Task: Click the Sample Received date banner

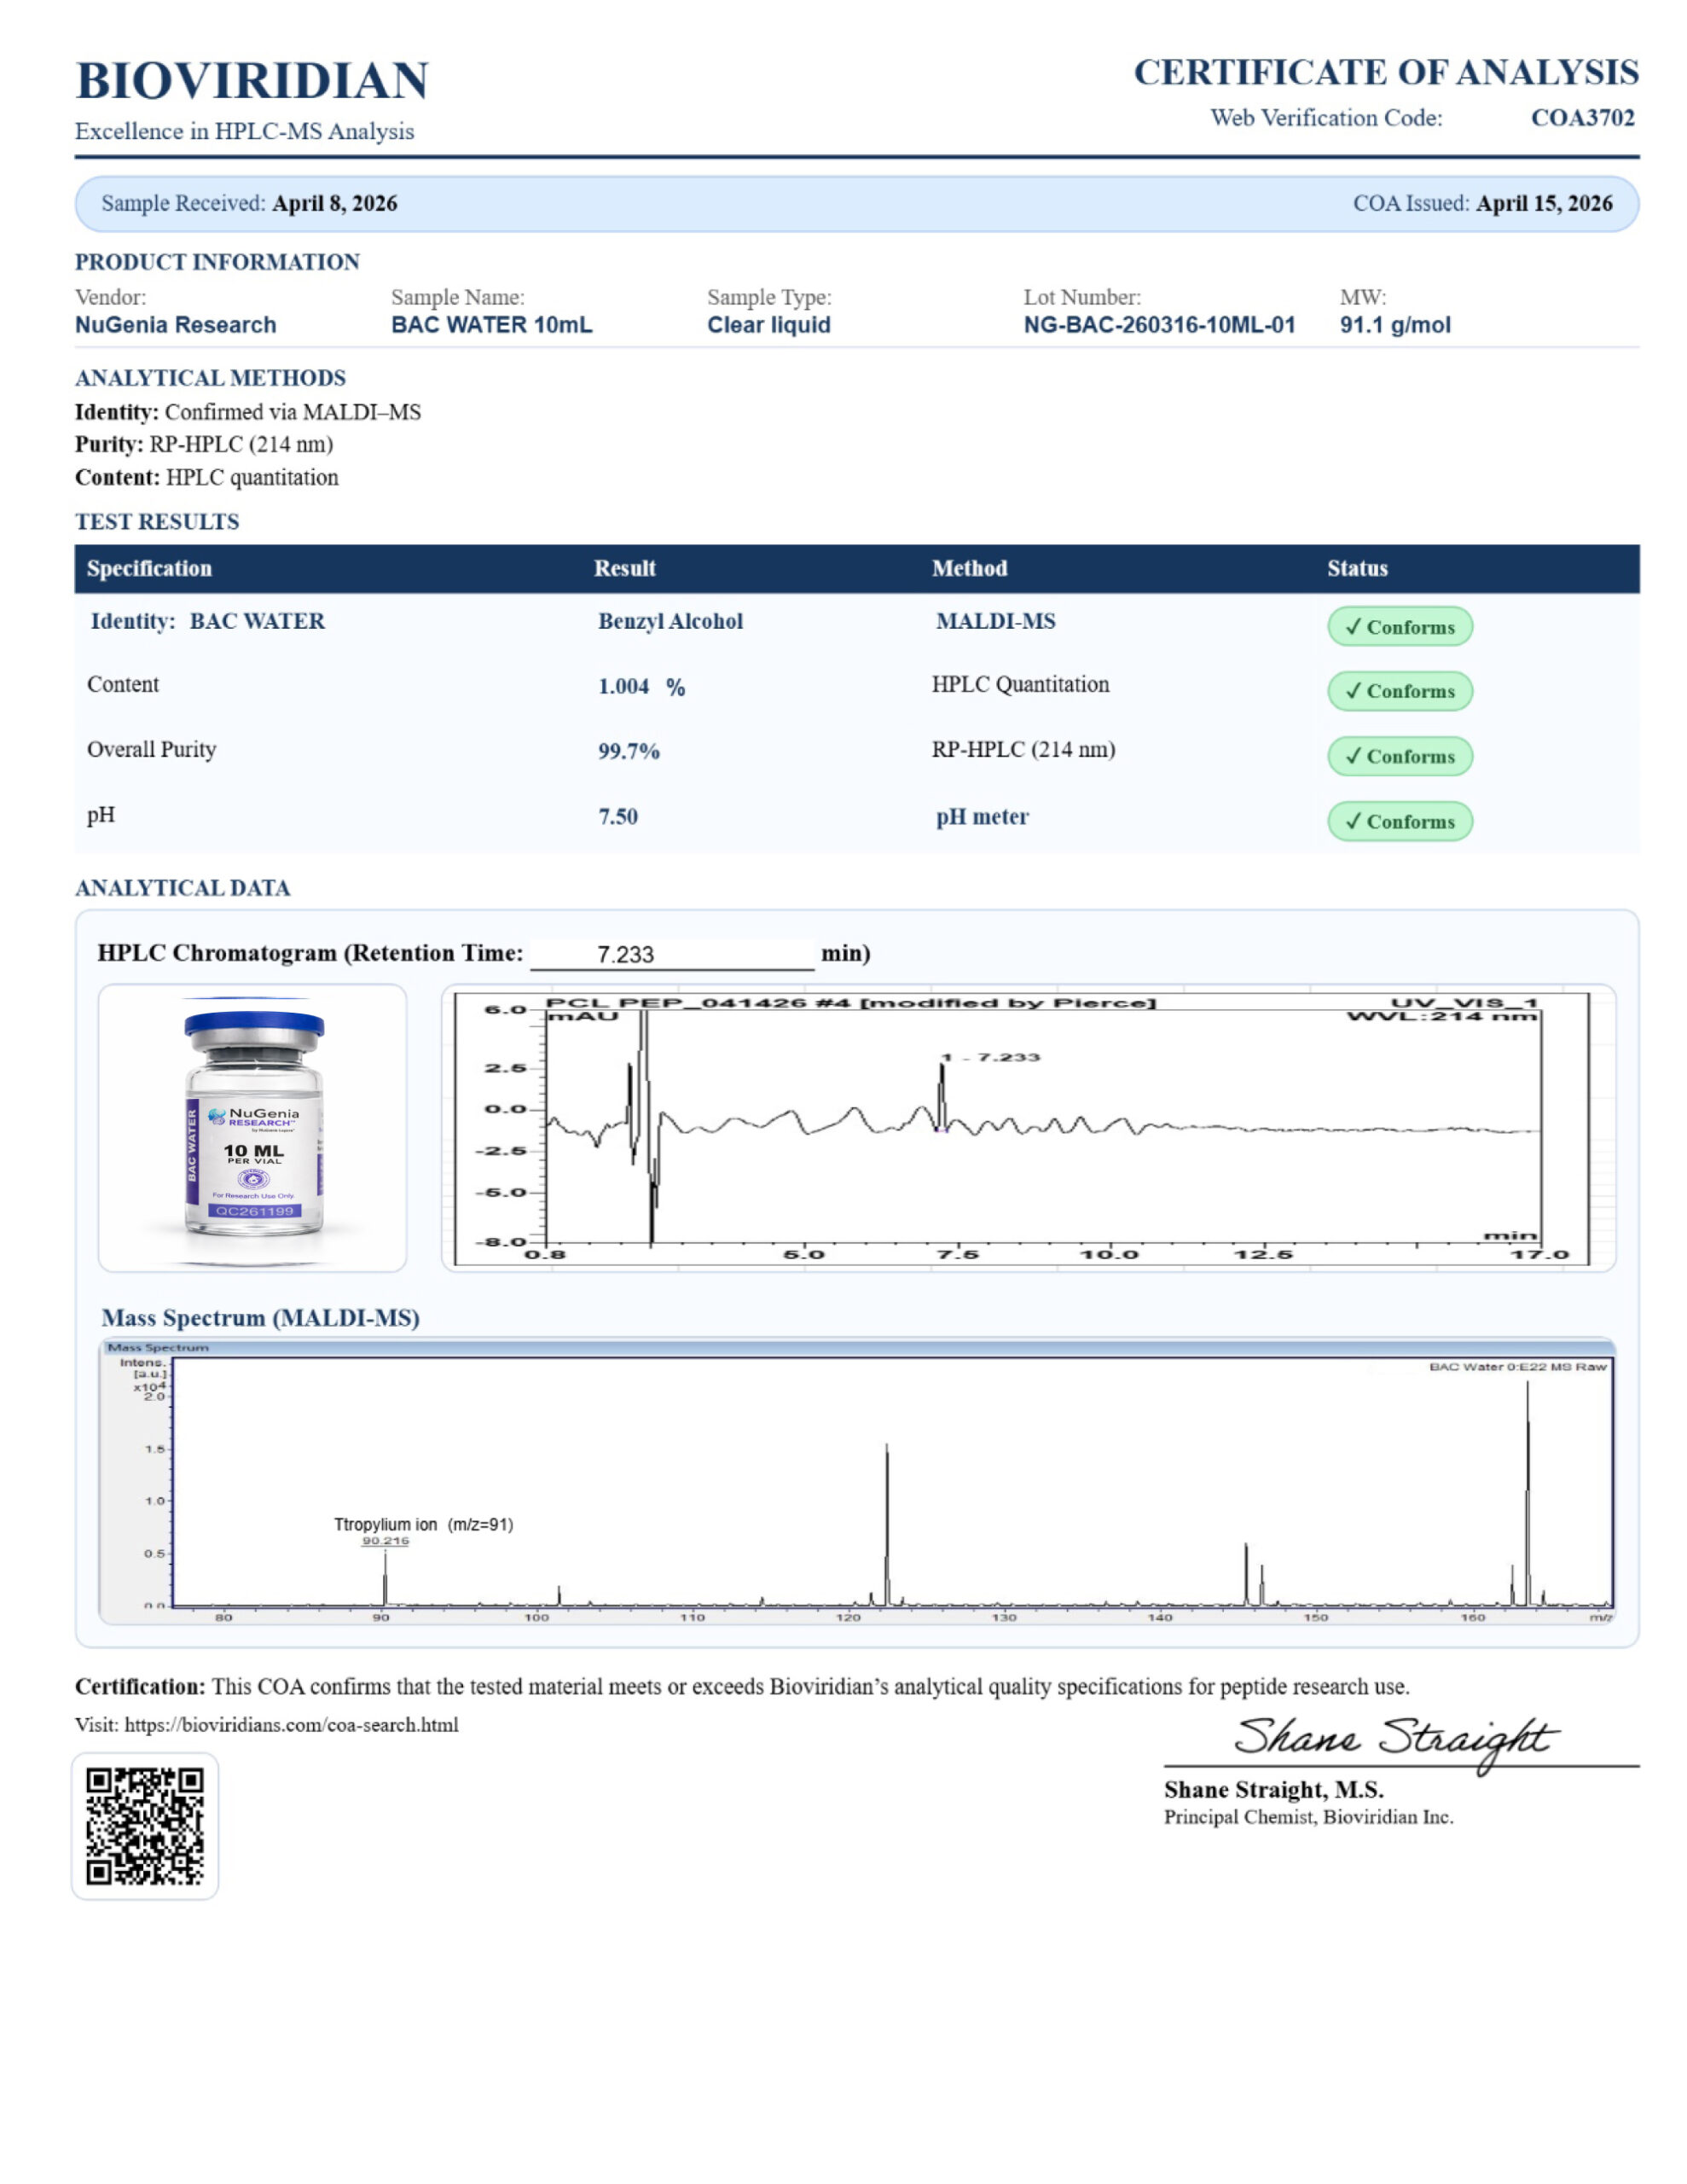Action: click(x=249, y=203)
